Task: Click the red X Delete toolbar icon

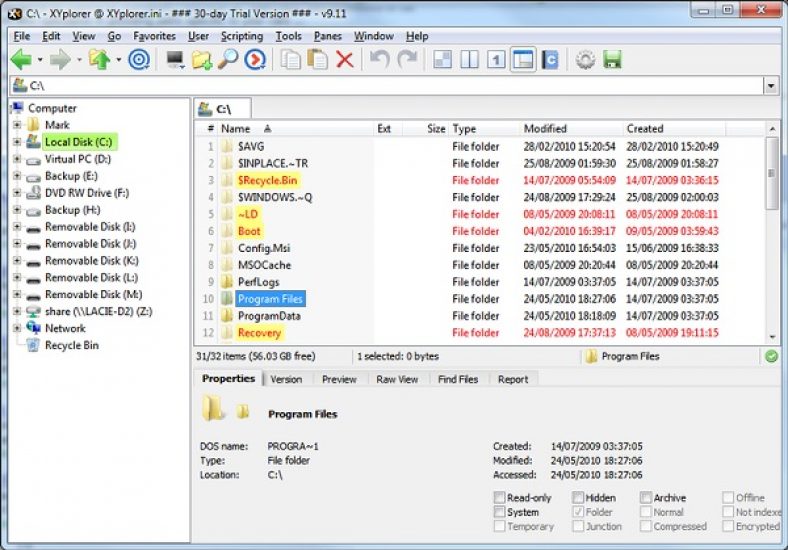Action: 345,60
